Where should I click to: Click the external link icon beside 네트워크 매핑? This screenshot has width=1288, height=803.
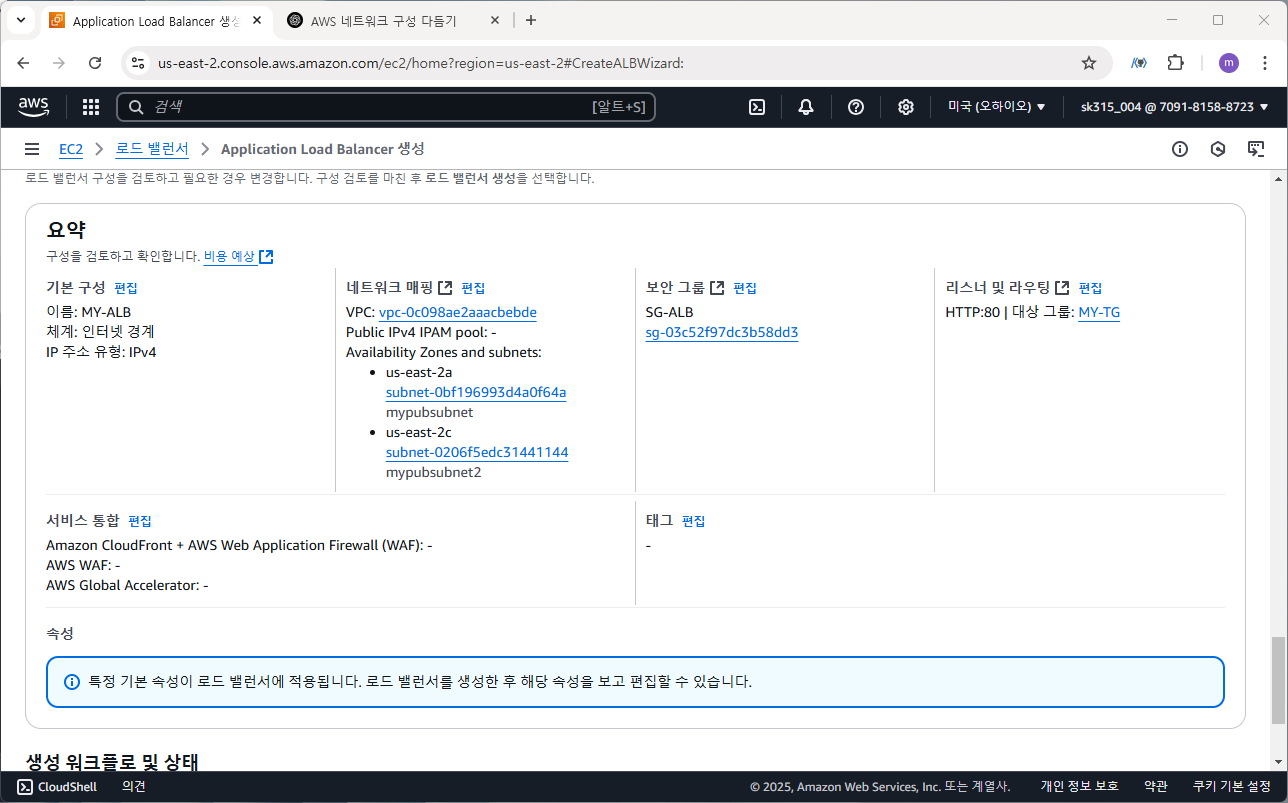tap(445, 288)
